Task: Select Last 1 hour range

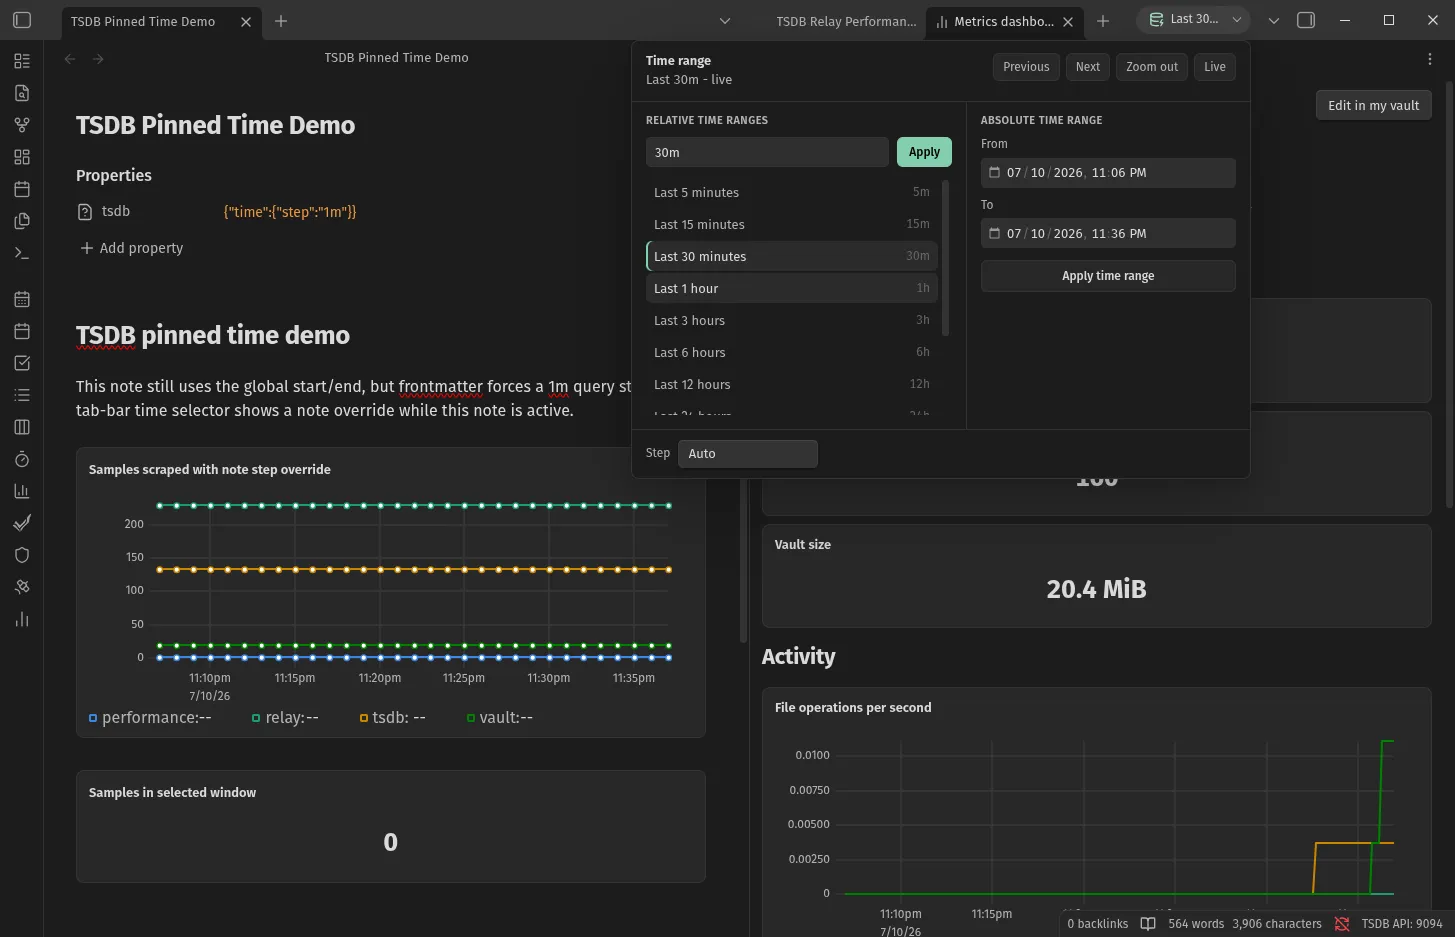Action: click(x=792, y=289)
